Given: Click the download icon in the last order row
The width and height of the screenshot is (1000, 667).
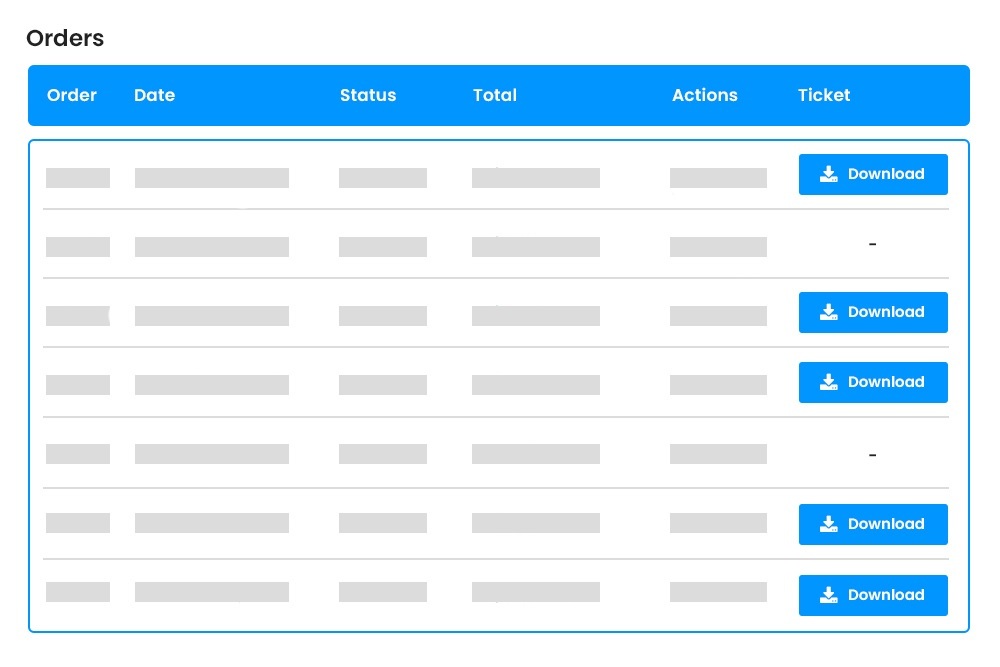Looking at the screenshot, I should click(x=828, y=595).
